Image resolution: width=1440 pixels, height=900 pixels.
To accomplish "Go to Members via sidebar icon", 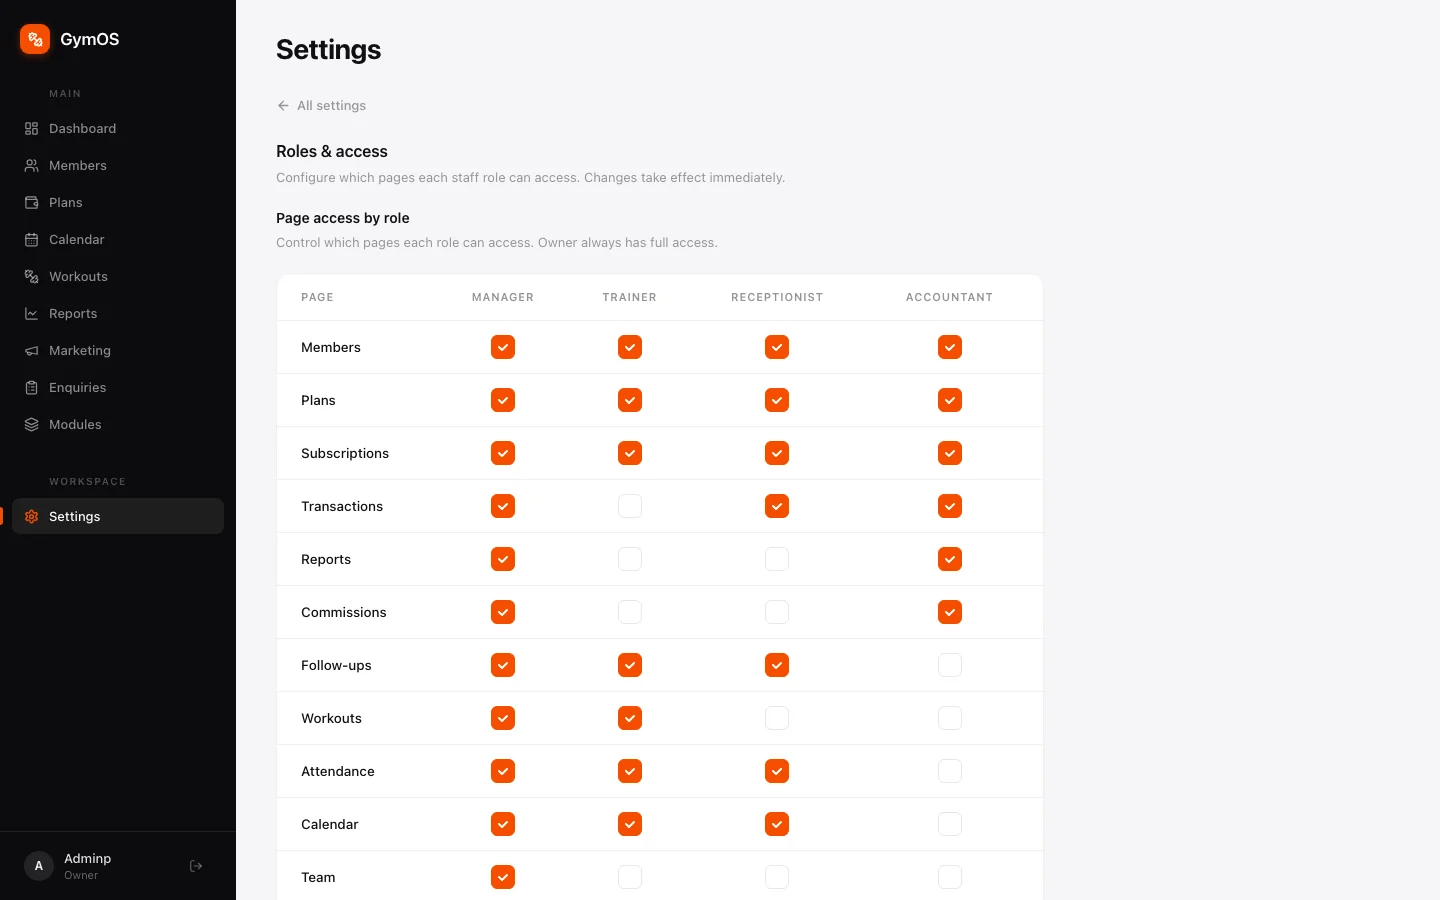I will pos(32,166).
